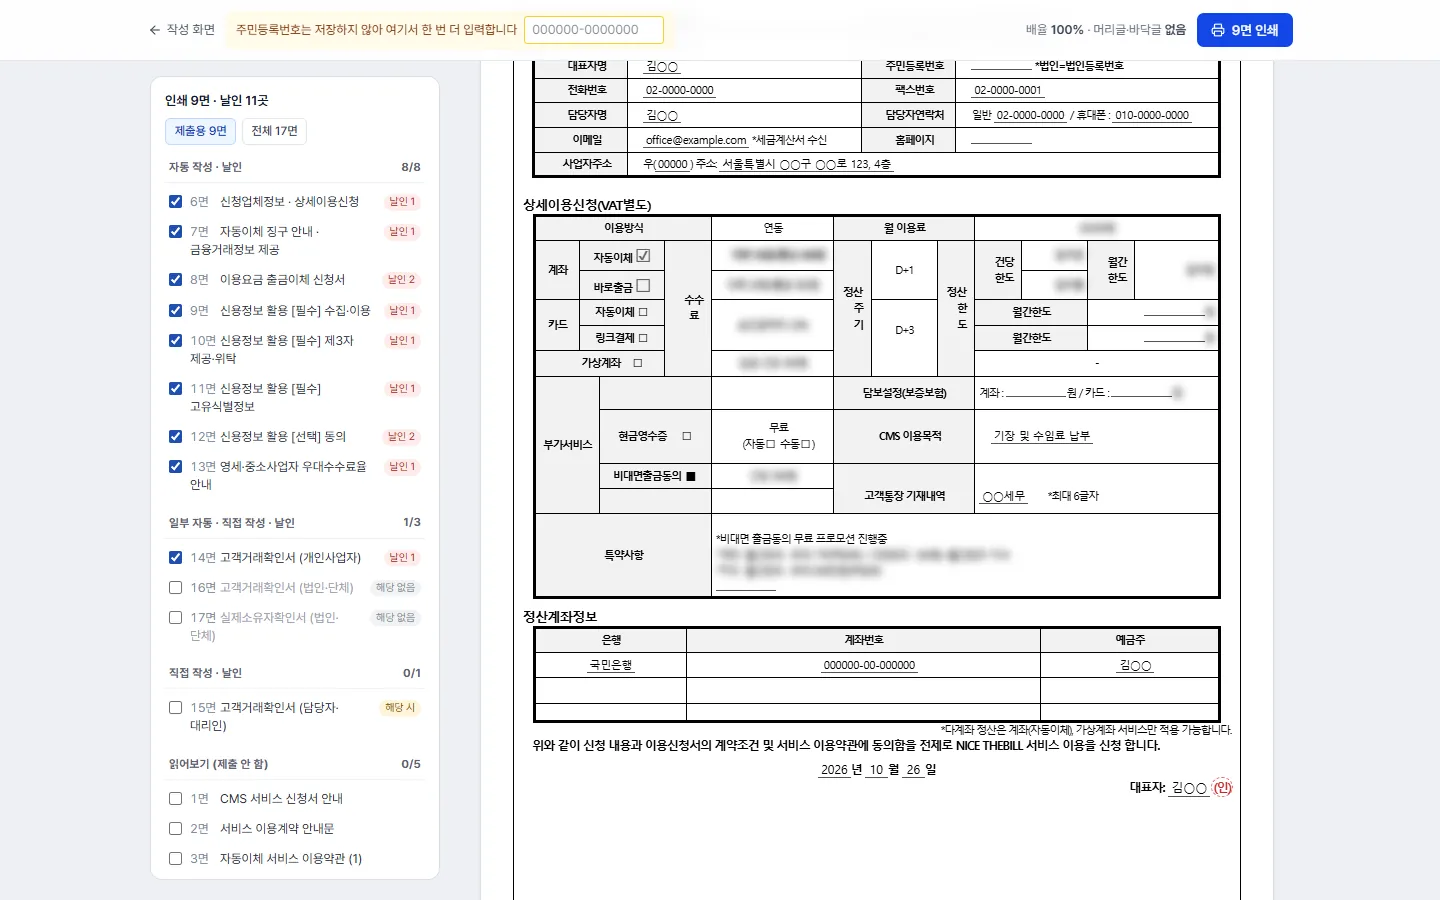Check 3면 자동이체 서비스 이용약관 (1)
The image size is (1440, 900).
point(175,859)
